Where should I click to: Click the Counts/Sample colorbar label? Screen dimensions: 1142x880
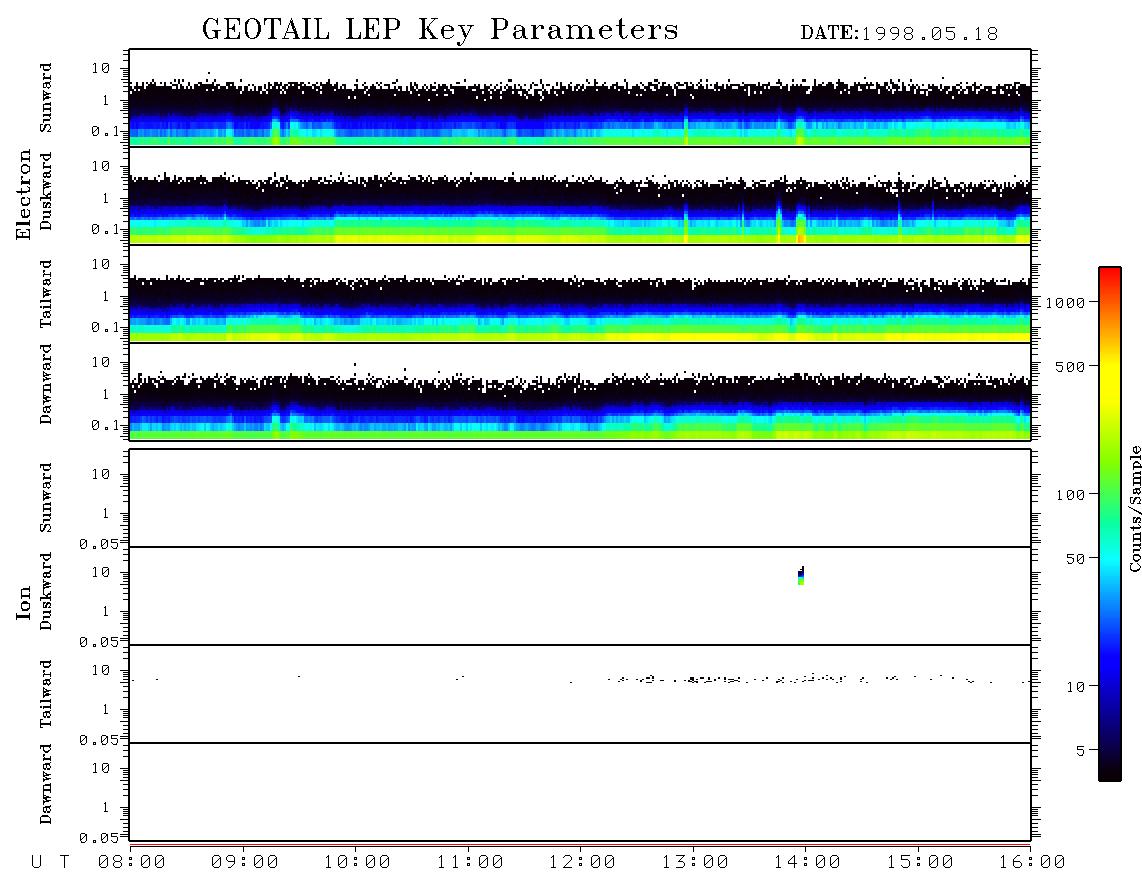tap(1134, 508)
